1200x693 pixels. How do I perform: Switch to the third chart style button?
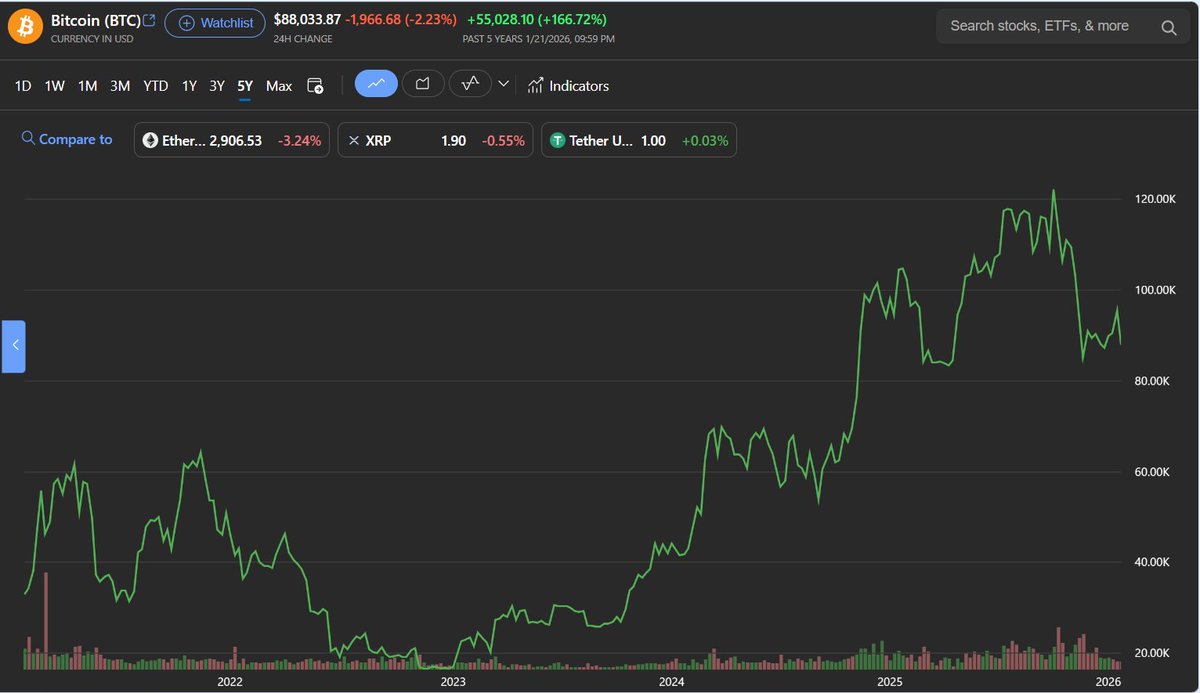pos(470,84)
